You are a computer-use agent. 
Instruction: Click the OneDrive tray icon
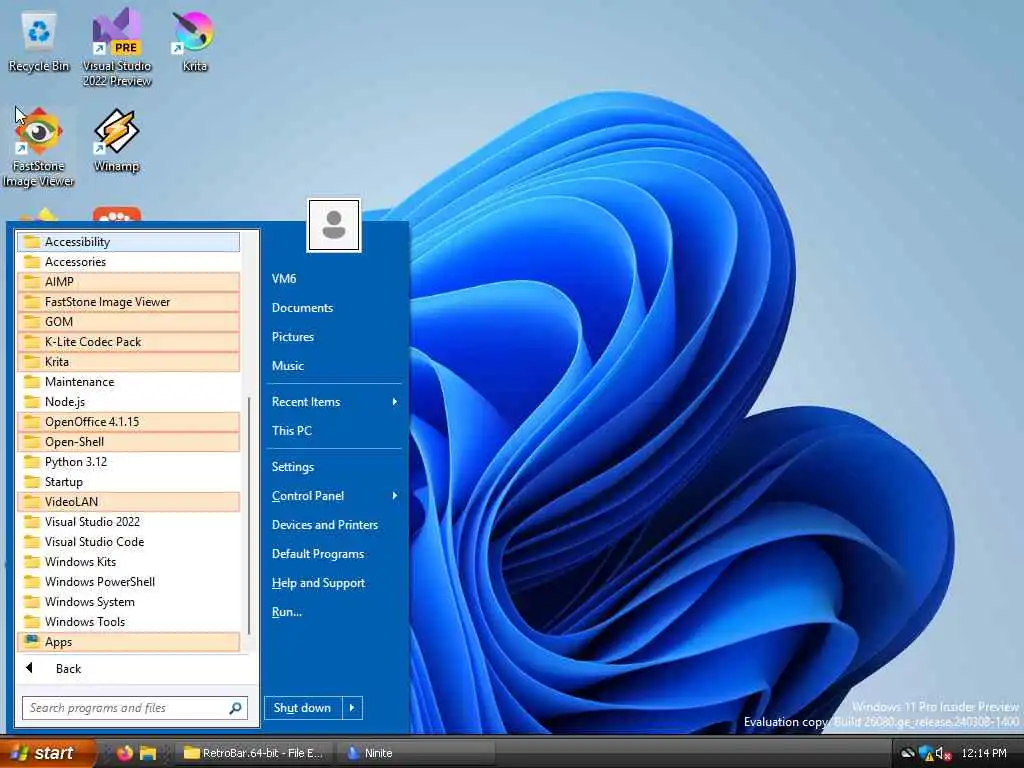[908, 753]
